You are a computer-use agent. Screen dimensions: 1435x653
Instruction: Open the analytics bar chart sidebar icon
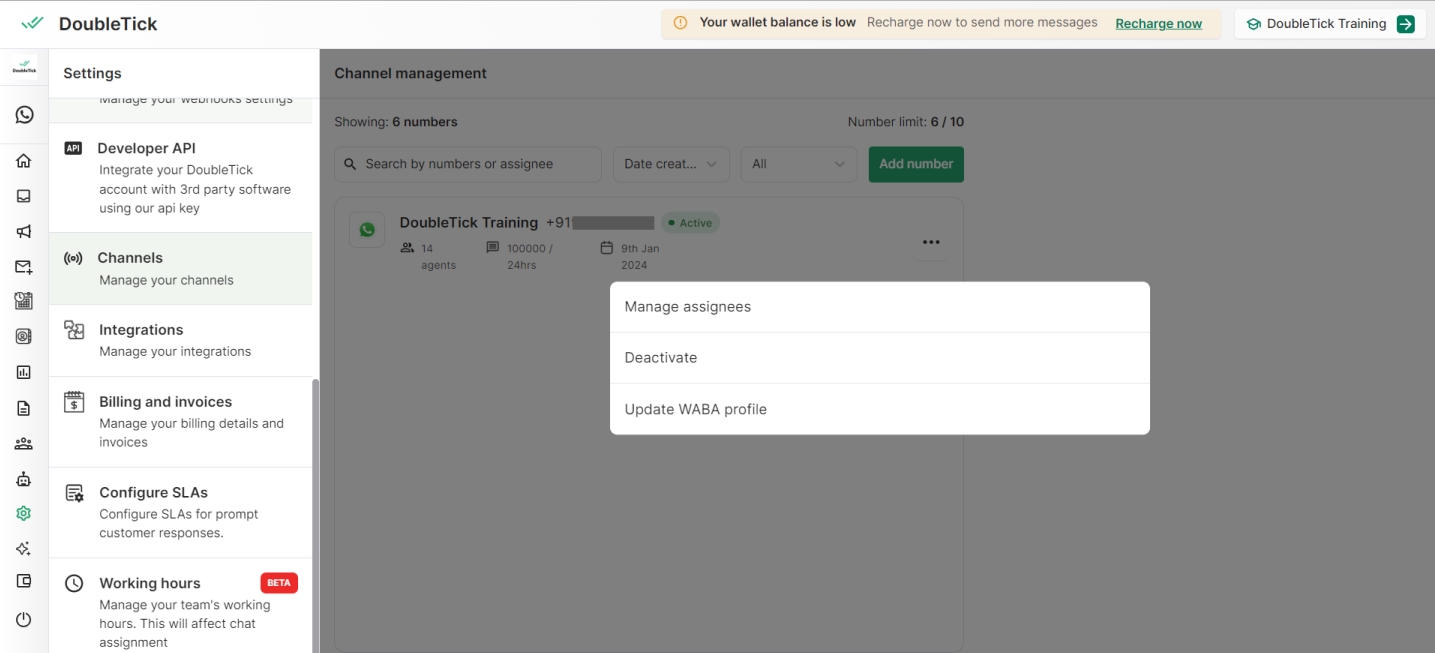pos(24,372)
